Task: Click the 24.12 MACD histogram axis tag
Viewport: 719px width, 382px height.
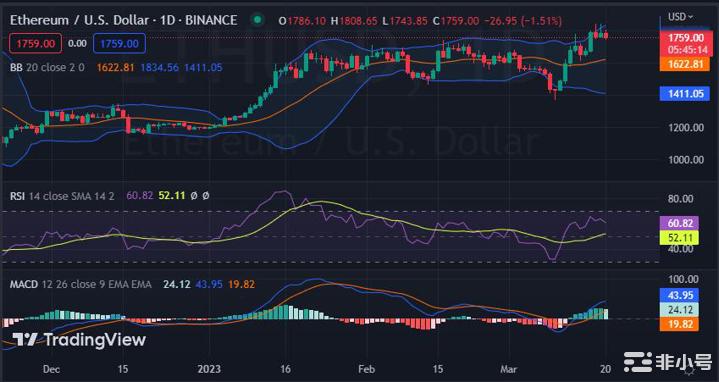Action: coord(679,310)
